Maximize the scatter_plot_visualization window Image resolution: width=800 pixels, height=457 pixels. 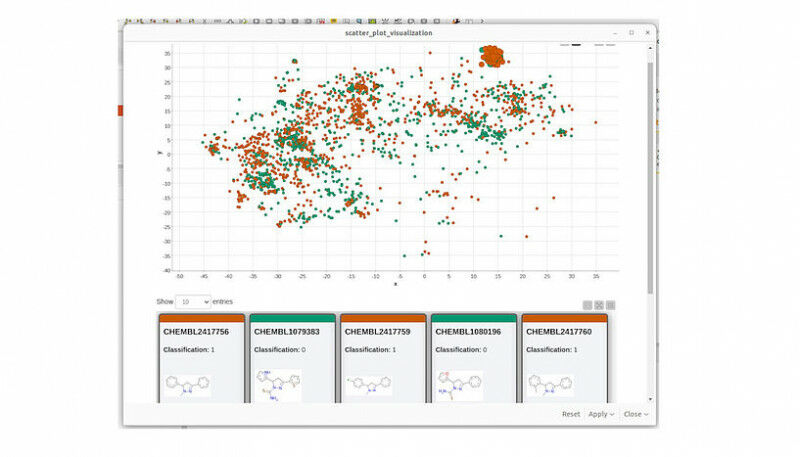point(631,32)
